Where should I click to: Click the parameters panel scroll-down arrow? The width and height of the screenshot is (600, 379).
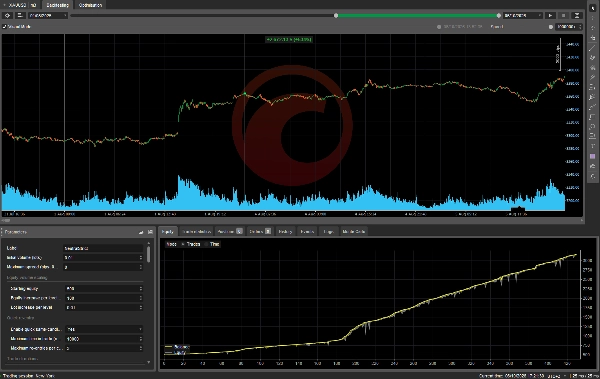point(148,362)
